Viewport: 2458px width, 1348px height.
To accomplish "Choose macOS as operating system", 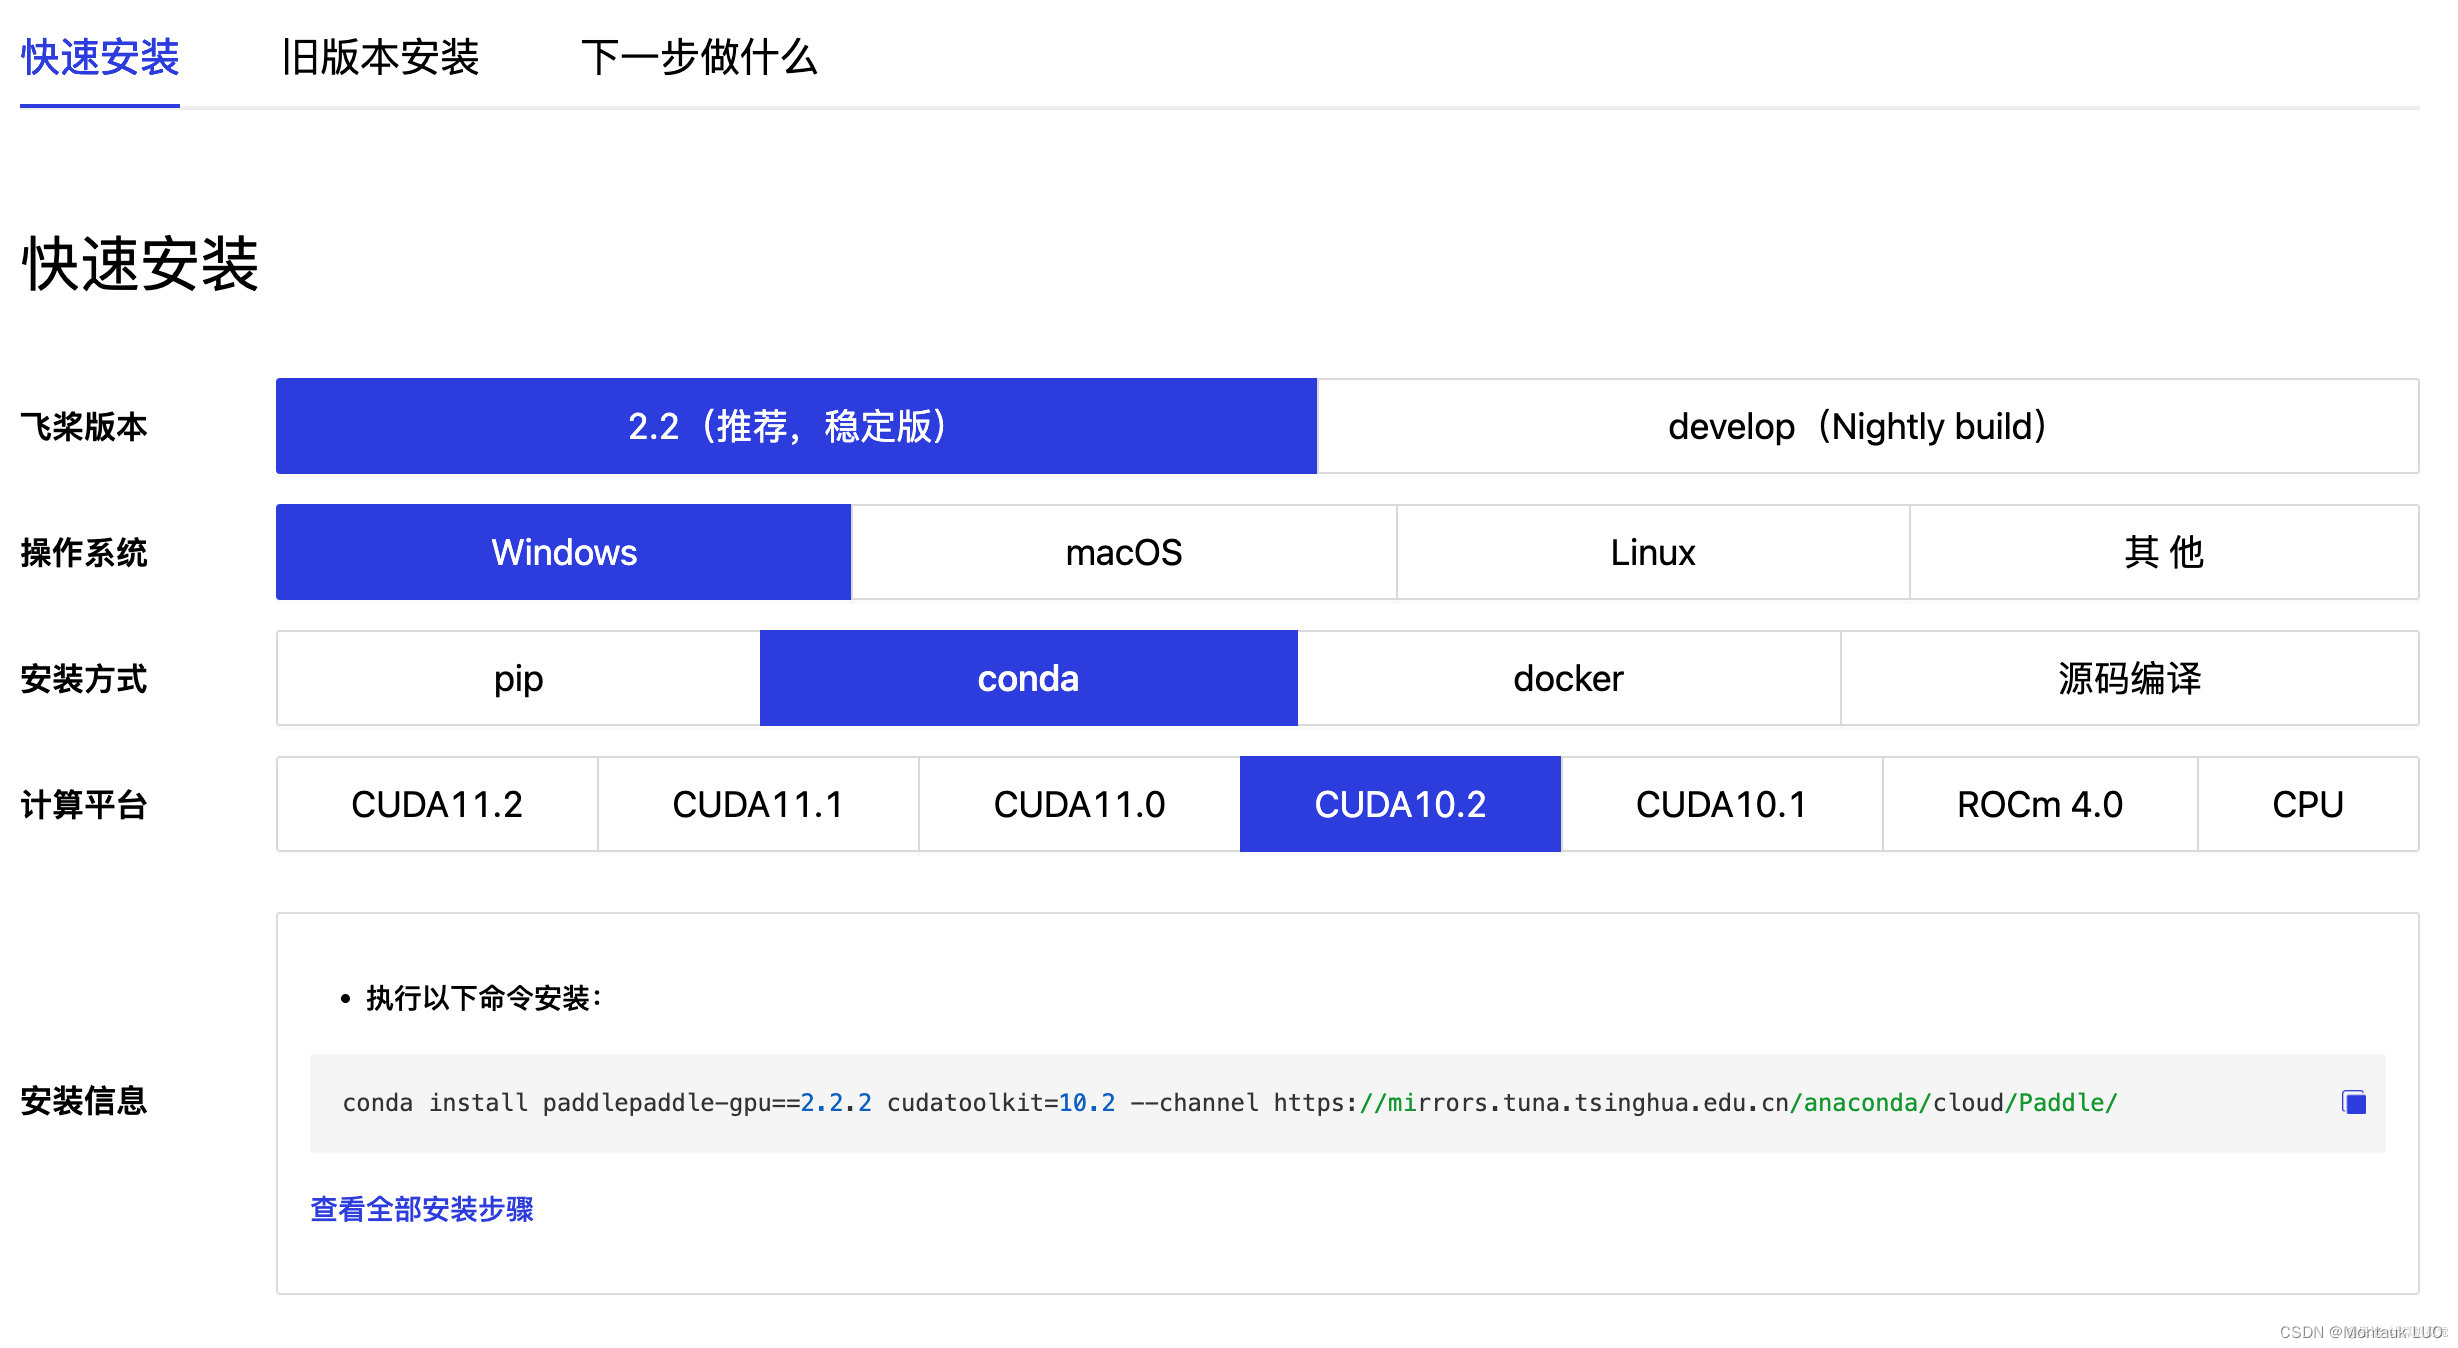I will (x=1122, y=552).
